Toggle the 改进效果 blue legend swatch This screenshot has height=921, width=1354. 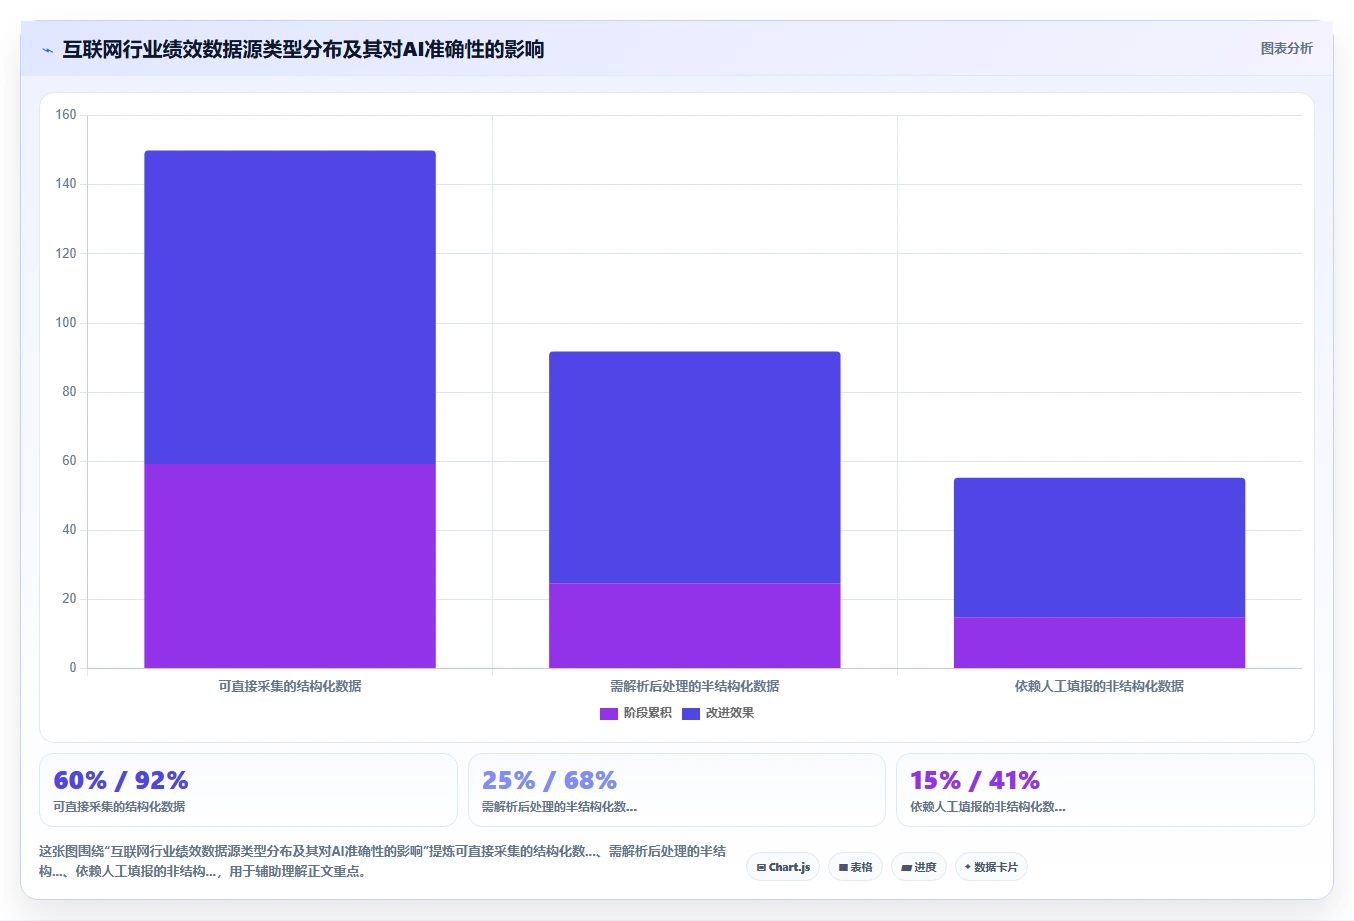click(690, 713)
